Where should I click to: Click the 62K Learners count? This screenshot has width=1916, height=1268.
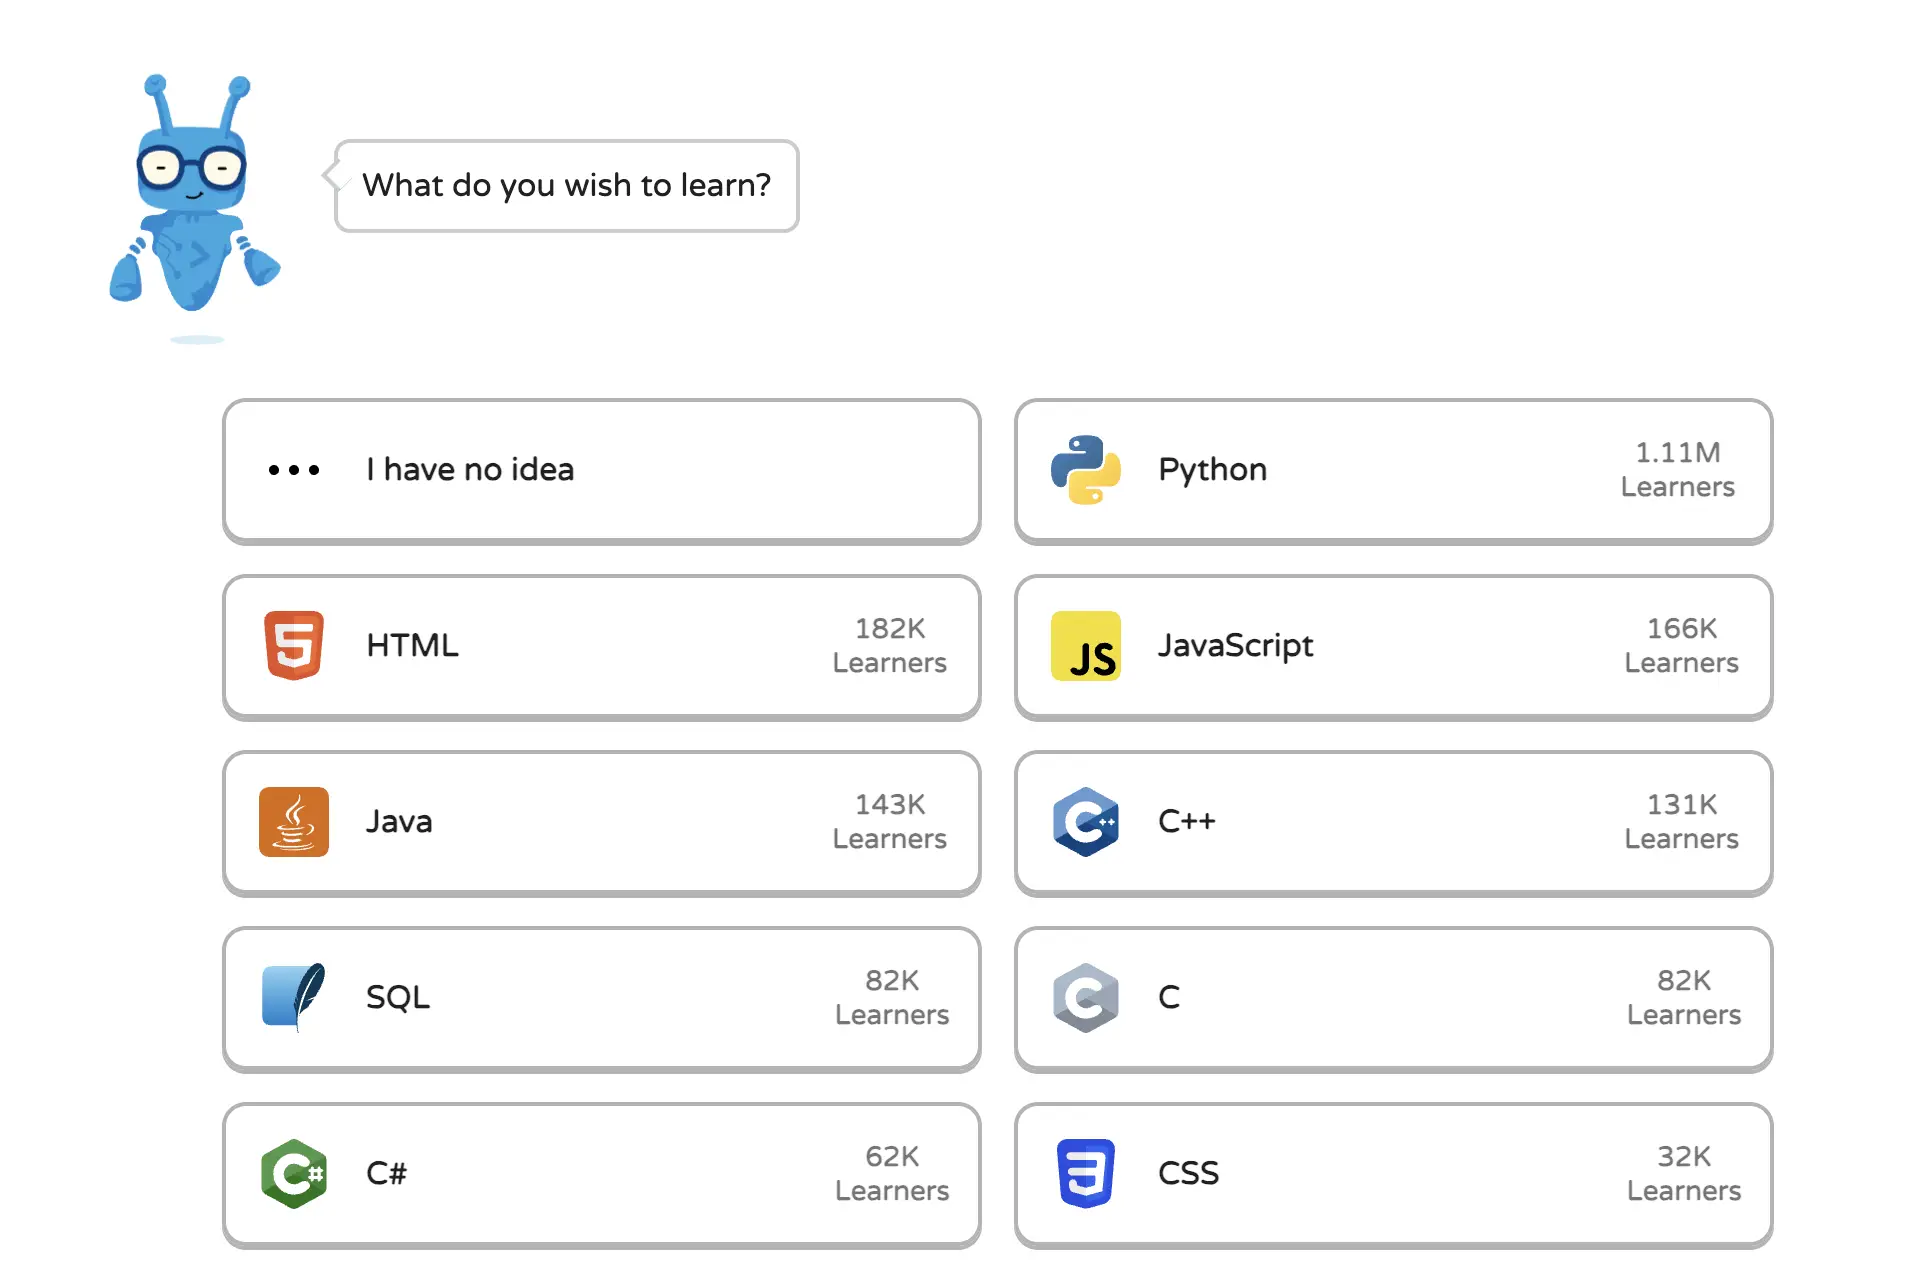coord(892,1174)
